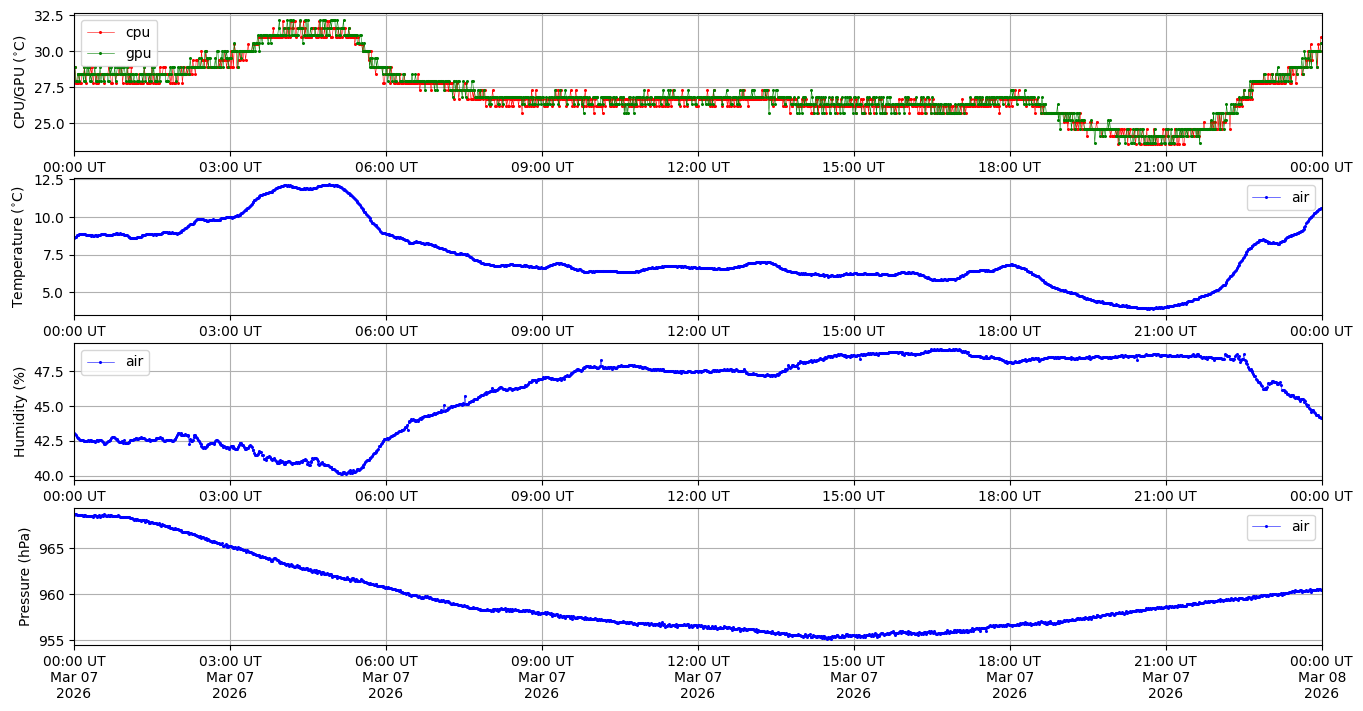Image resolution: width=1363 pixels, height=711 pixels.
Task: Click the pressure curve minimum near 14:30 UT
Action: coord(828,638)
